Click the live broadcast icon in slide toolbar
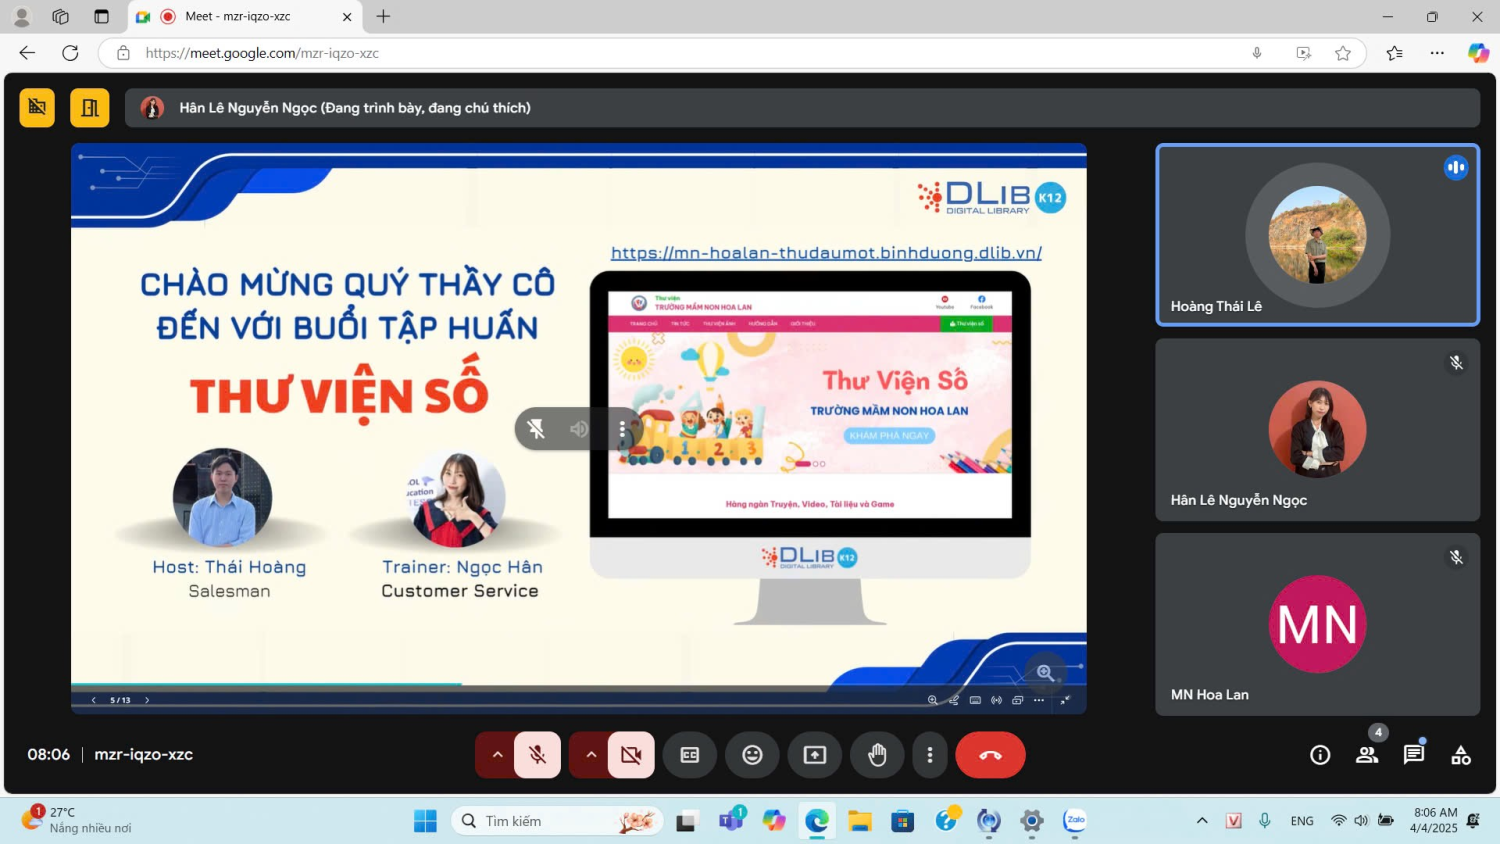 click(x=996, y=700)
